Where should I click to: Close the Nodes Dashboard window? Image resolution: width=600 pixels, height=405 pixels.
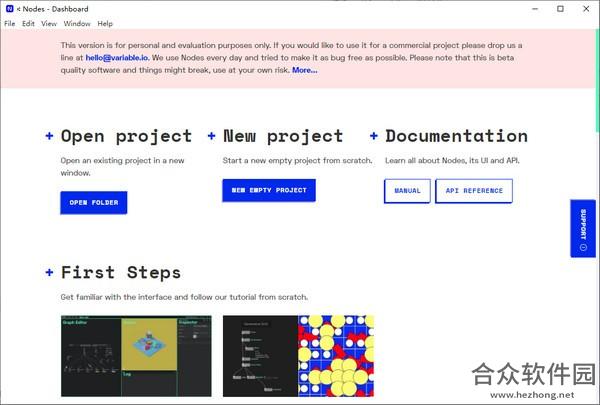pyautogui.click(x=586, y=8)
